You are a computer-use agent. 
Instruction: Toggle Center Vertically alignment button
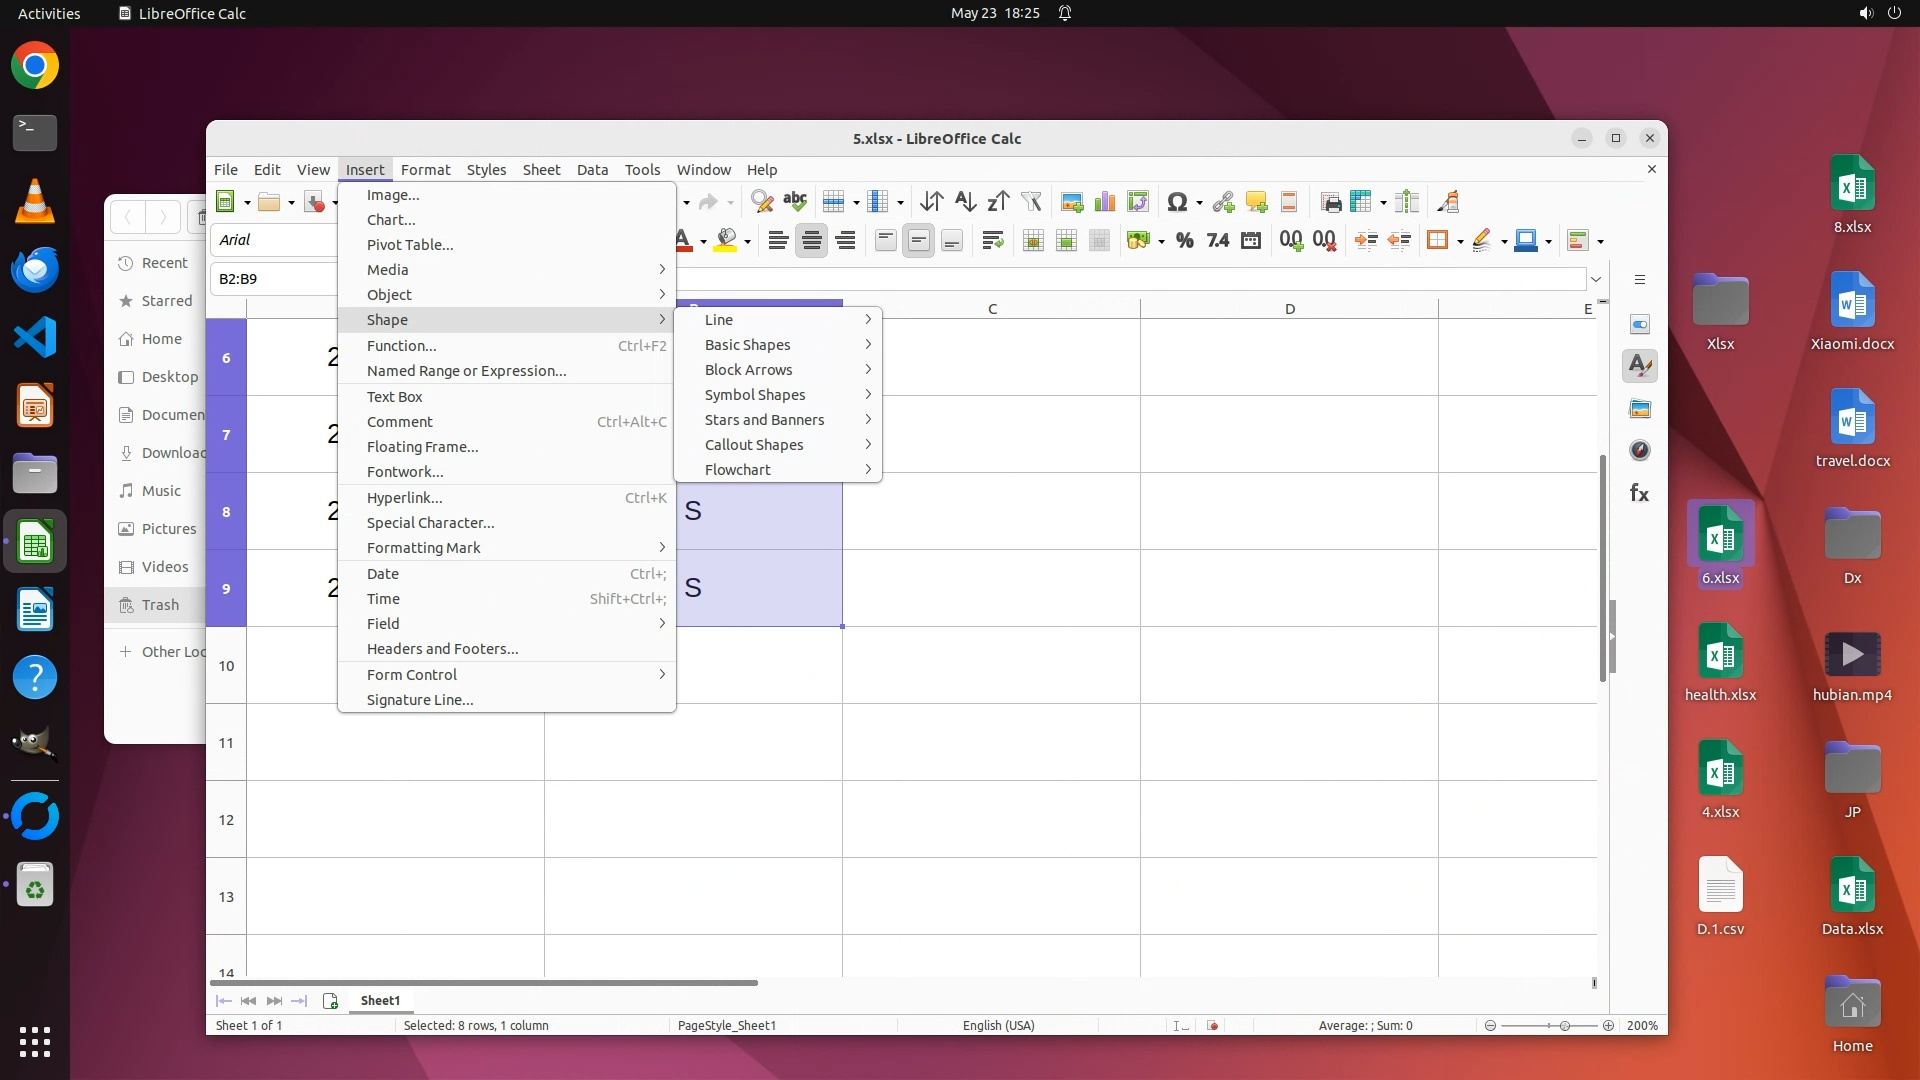(918, 241)
